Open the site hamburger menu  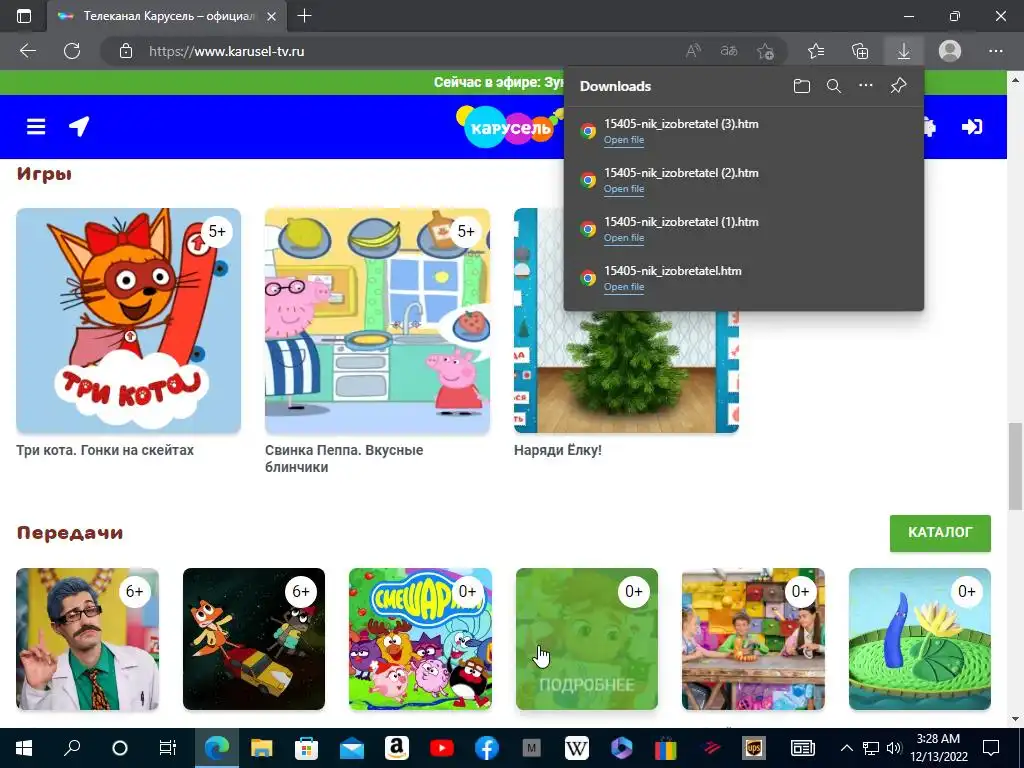pyautogui.click(x=36, y=126)
